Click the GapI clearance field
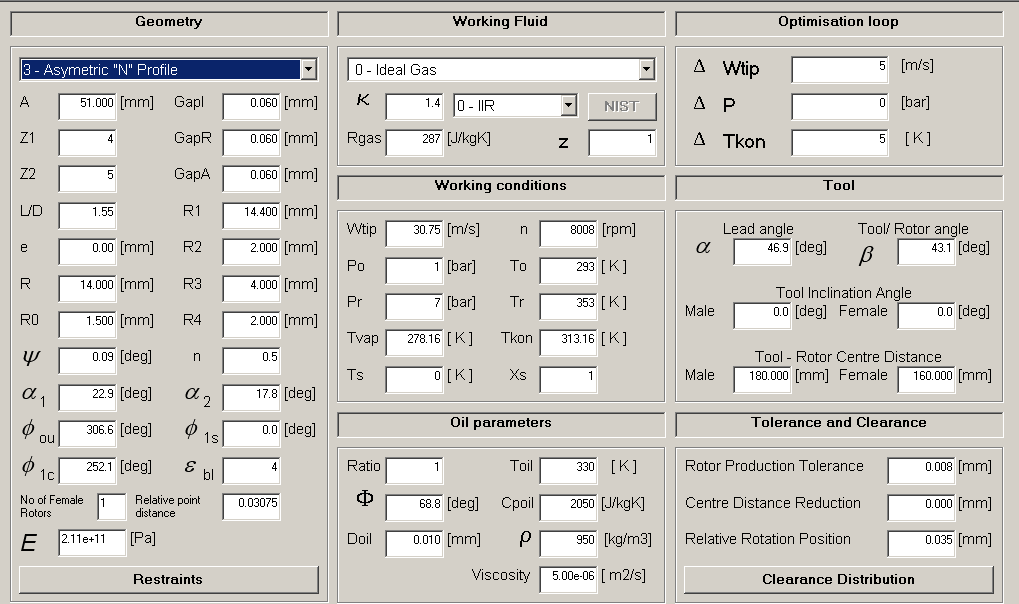 pos(252,106)
